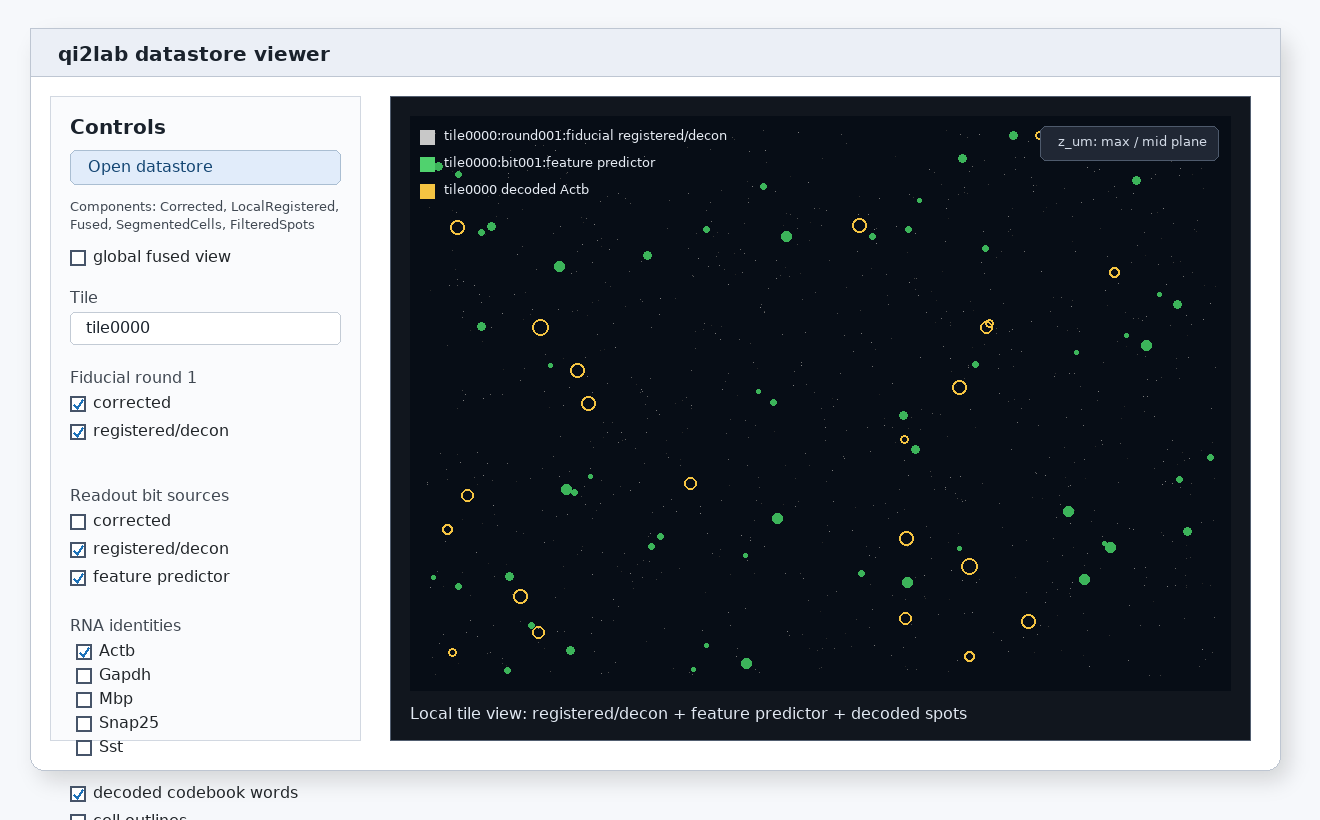Screen dimensions: 1320x820
Task: Uncheck Fiducial round 1 corrected
Action: tap(78, 404)
